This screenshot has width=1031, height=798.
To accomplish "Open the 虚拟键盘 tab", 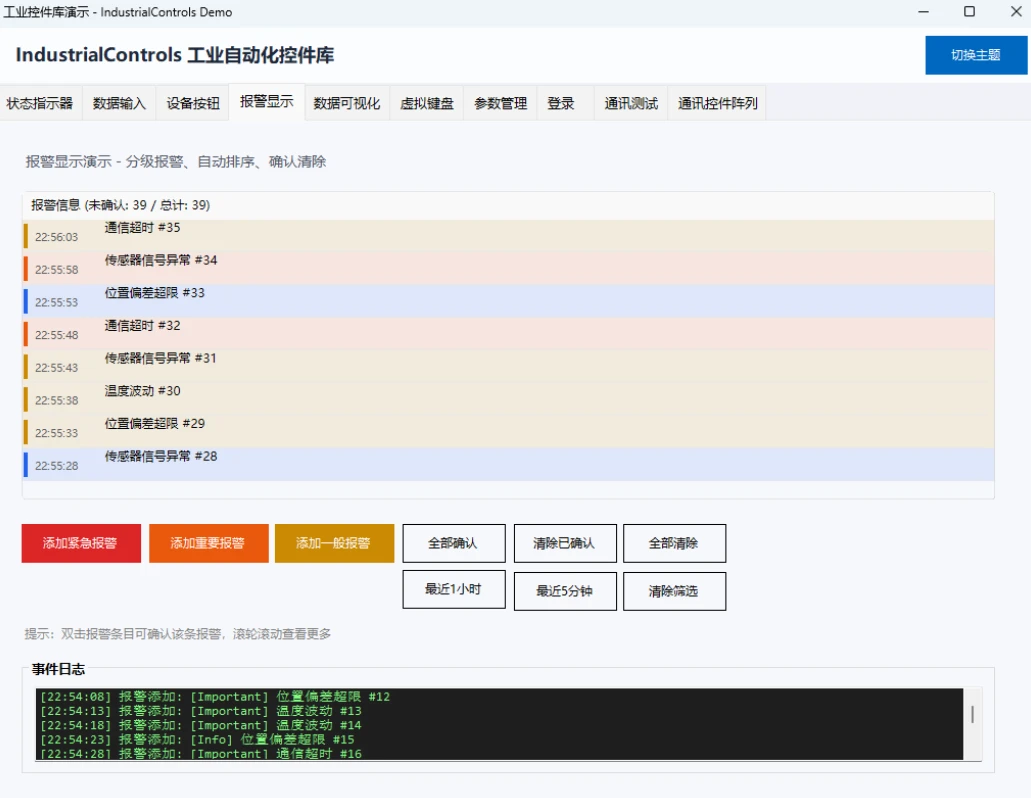I will coord(427,103).
